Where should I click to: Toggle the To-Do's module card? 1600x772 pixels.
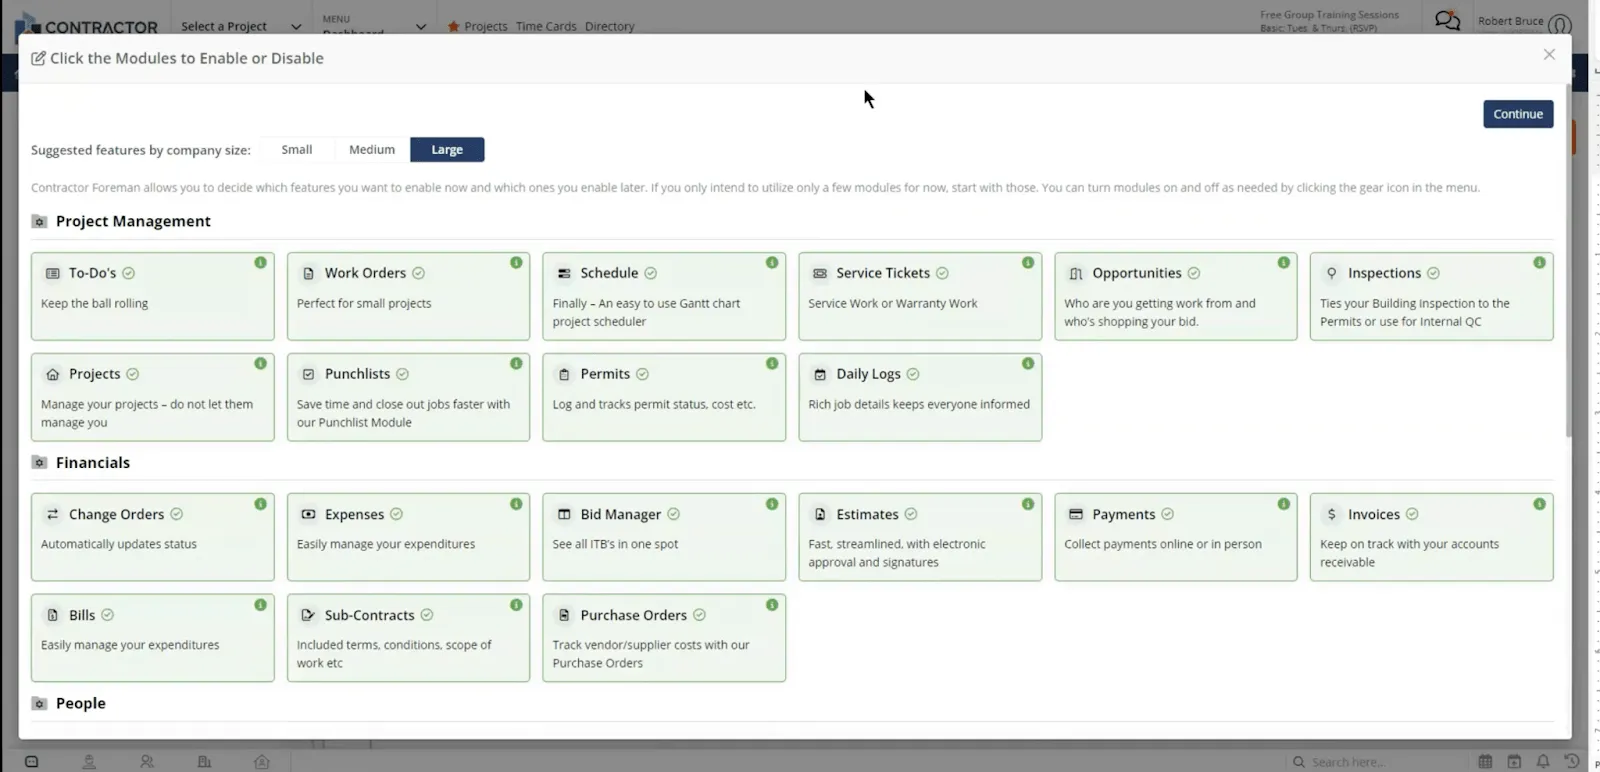(x=153, y=296)
